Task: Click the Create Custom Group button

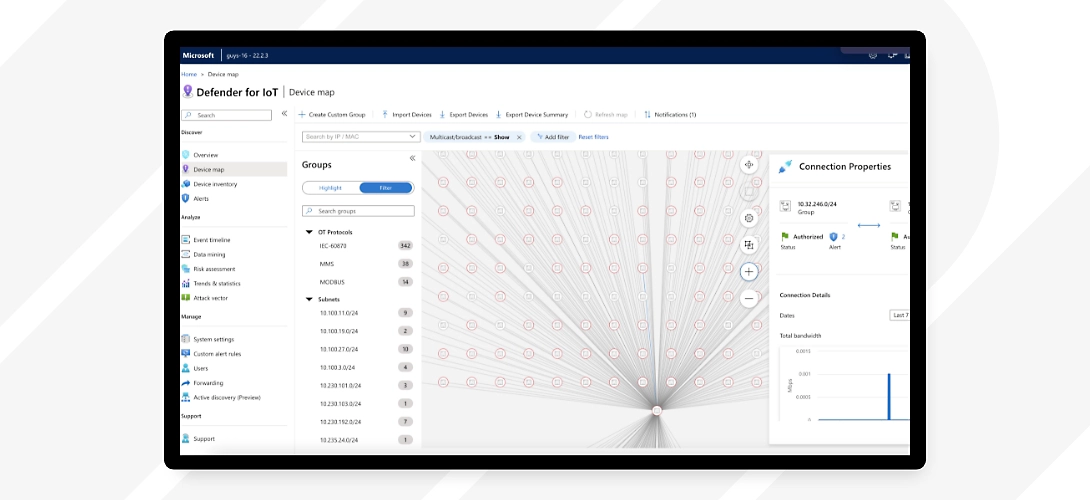Action: (x=332, y=115)
